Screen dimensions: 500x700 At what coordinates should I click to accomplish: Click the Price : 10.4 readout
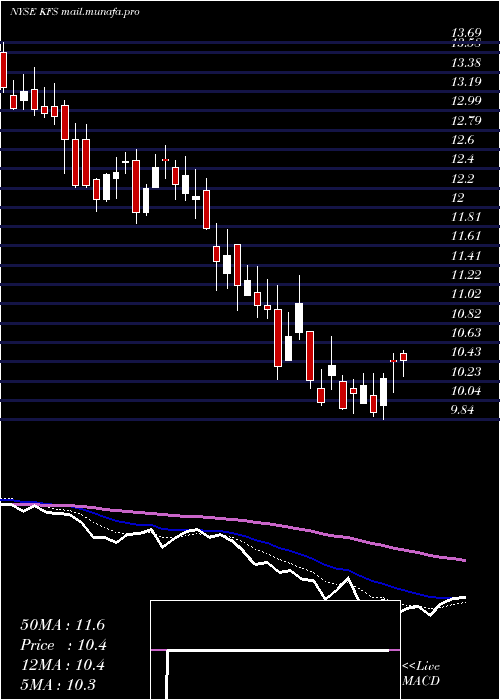(63, 645)
